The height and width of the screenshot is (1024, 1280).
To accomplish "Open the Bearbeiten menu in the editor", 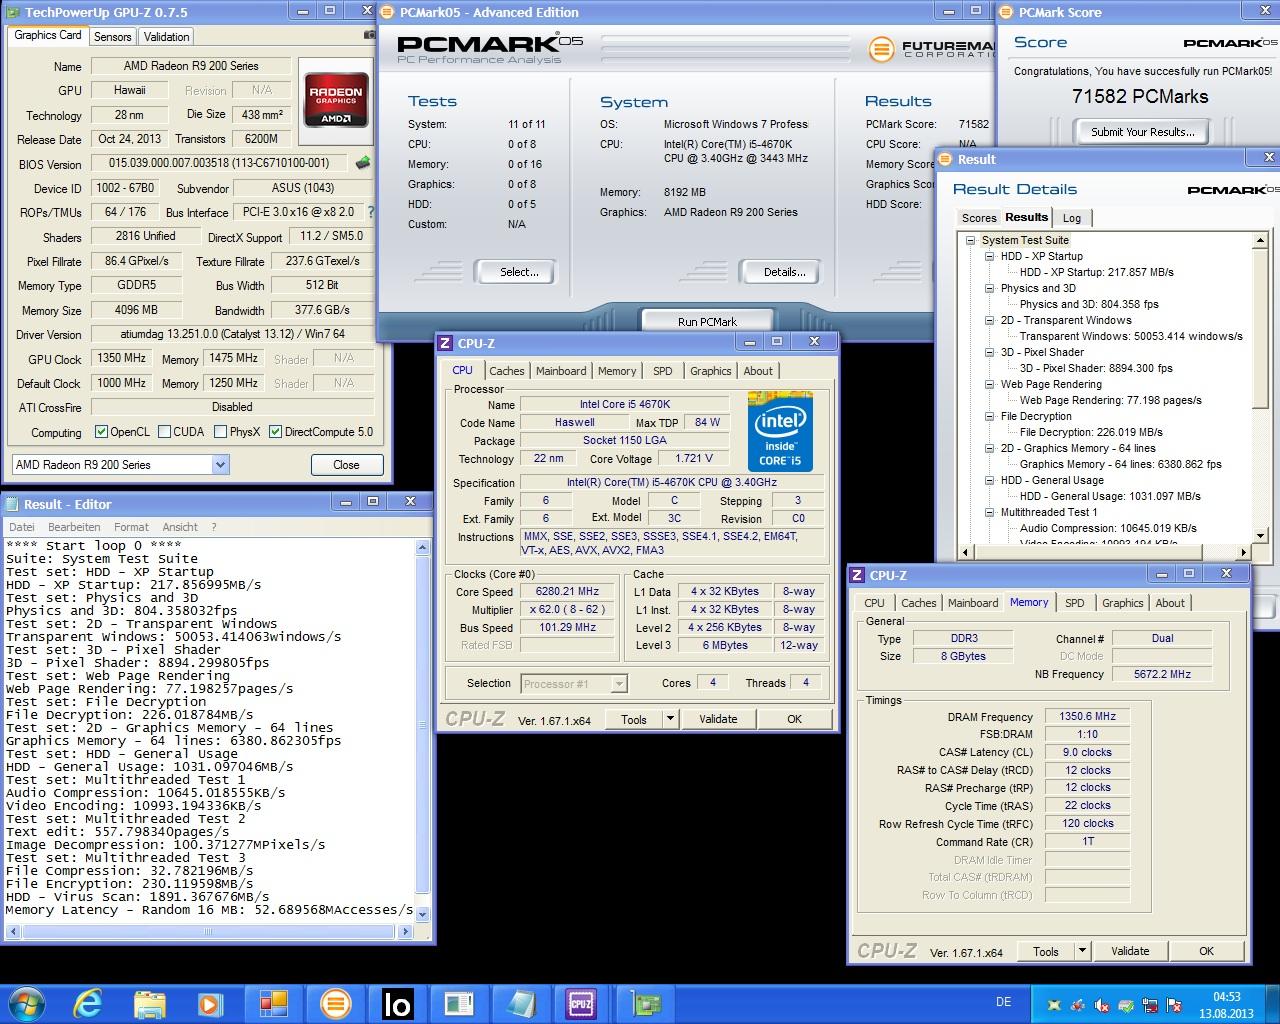I will (x=74, y=527).
